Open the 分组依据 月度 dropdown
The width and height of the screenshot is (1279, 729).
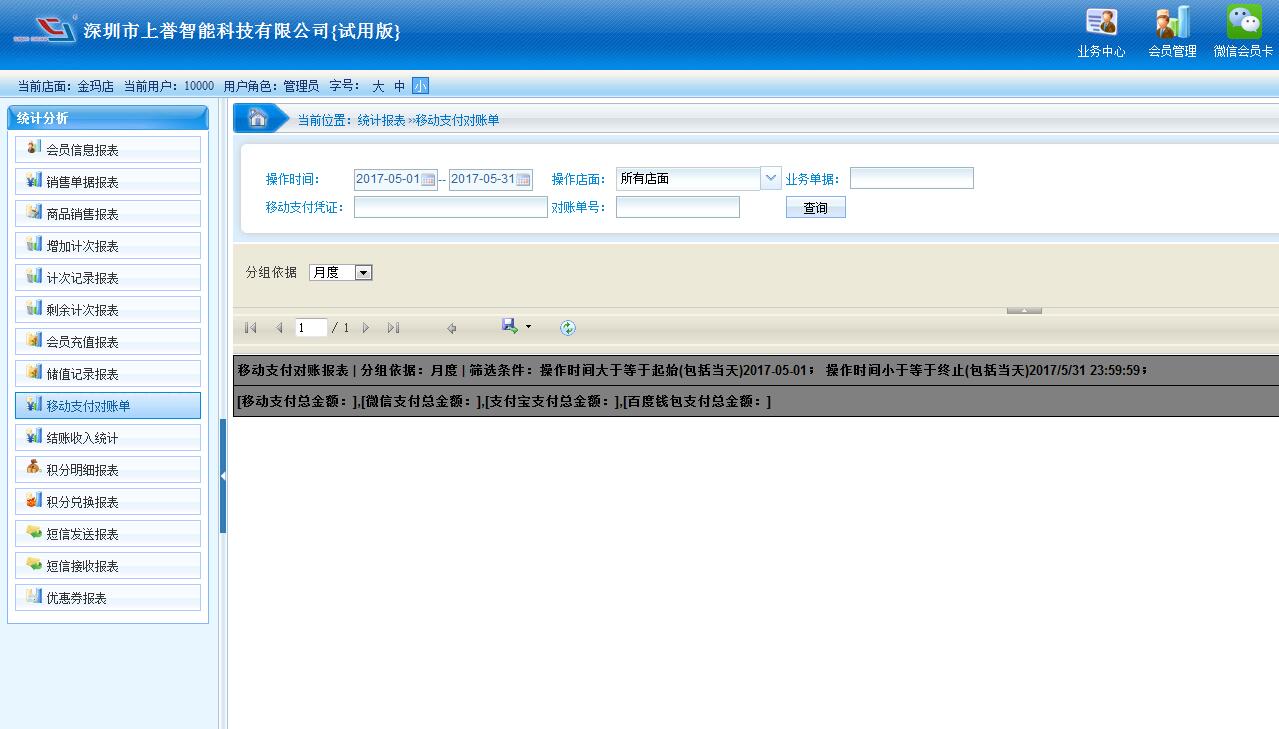pyautogui.click(x=363, y=272)
